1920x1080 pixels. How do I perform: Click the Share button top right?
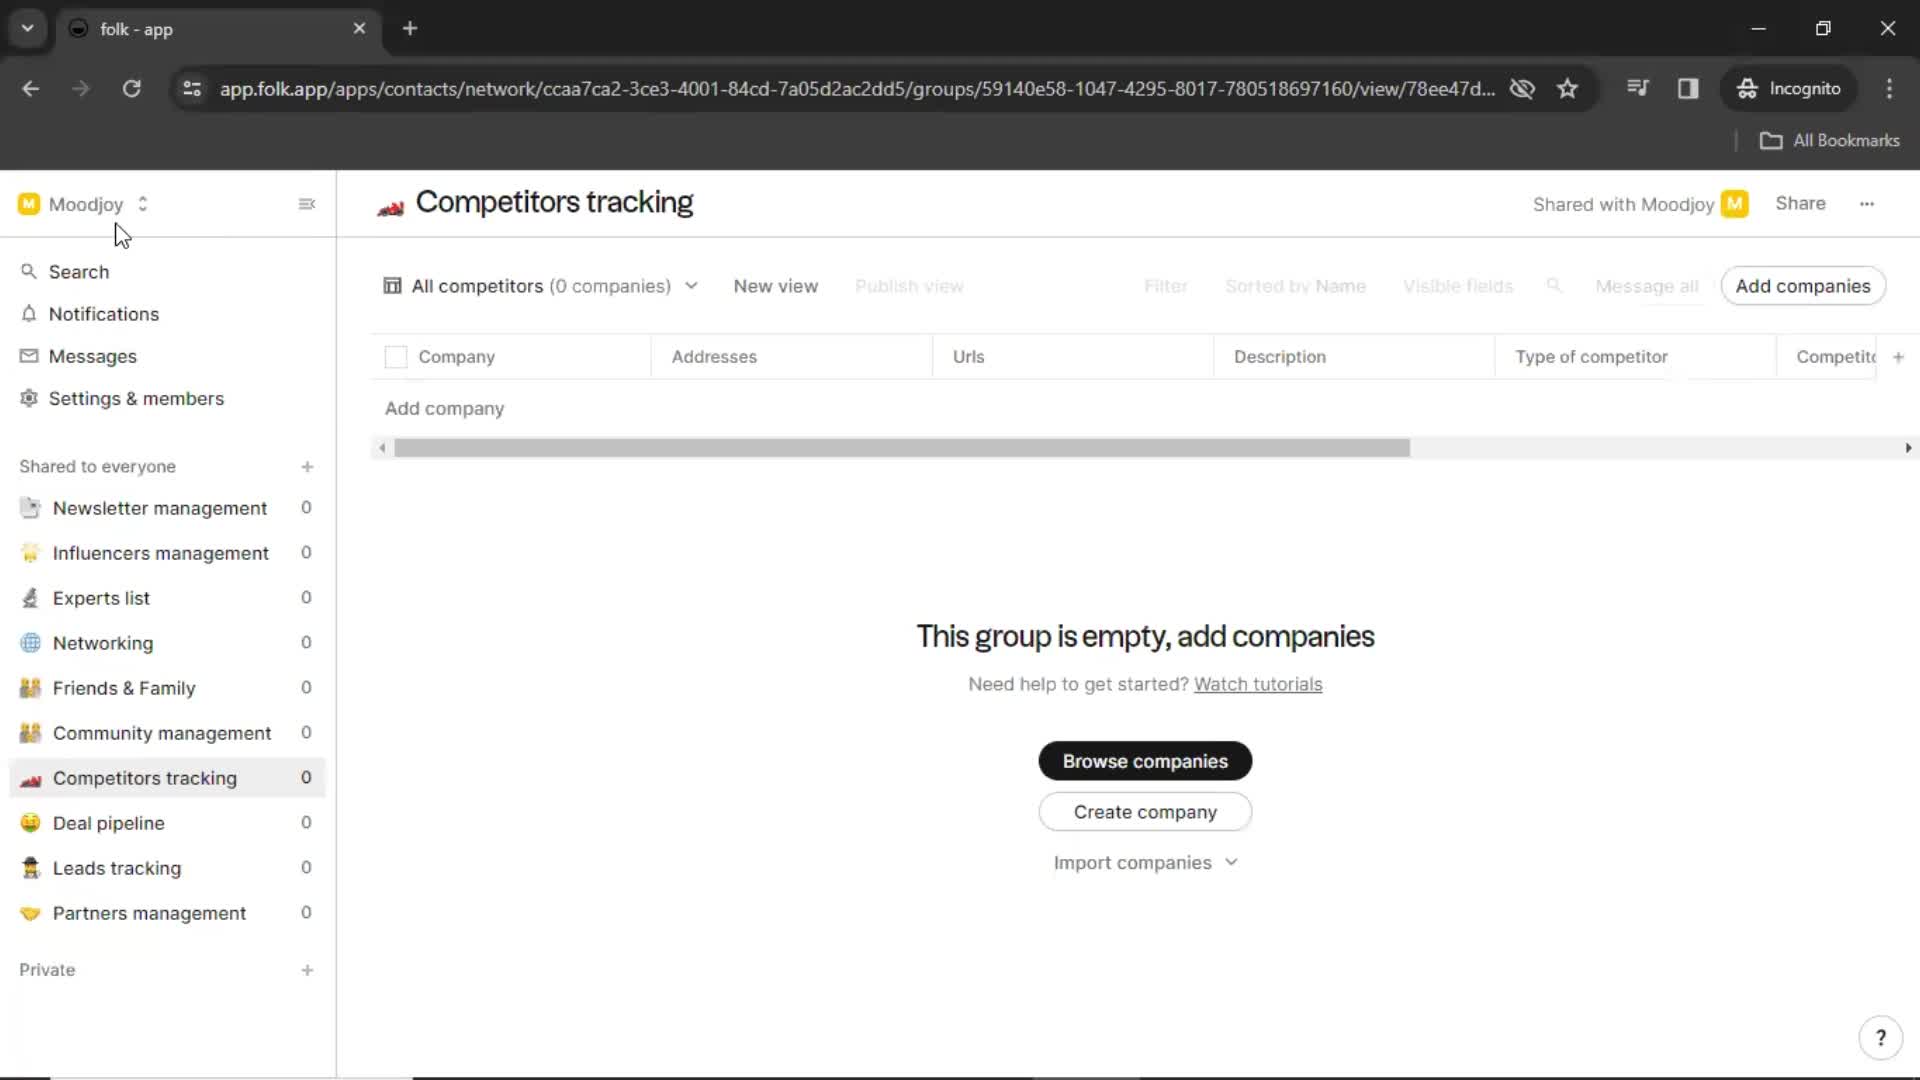[1800, 203]
